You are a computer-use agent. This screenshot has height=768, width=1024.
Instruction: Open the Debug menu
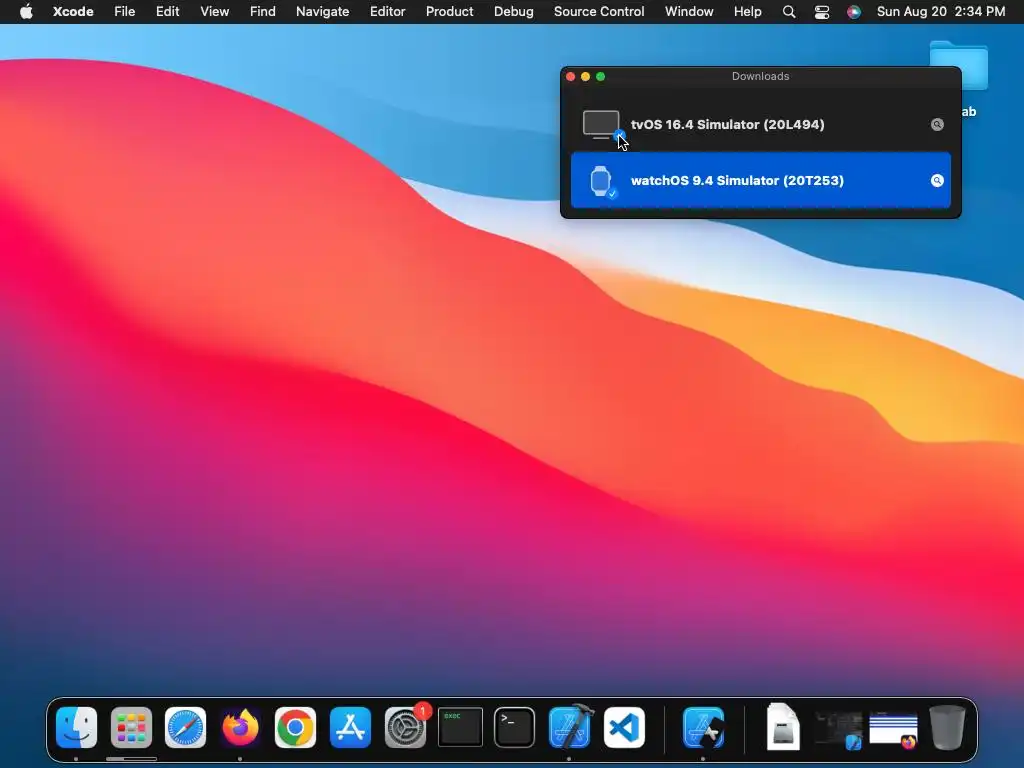click(x=513, y=12)
